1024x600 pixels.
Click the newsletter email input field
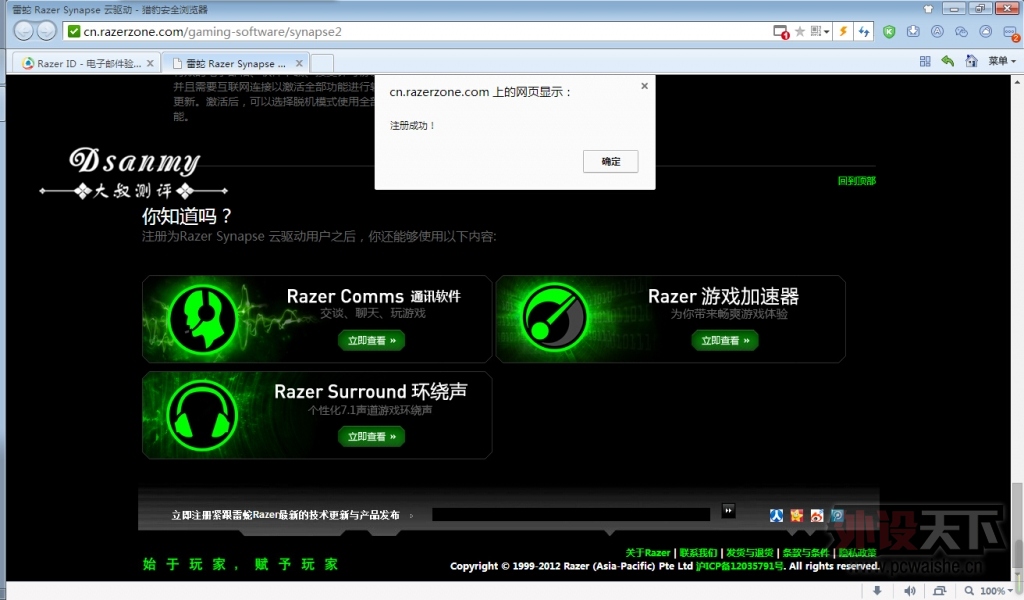571,514
